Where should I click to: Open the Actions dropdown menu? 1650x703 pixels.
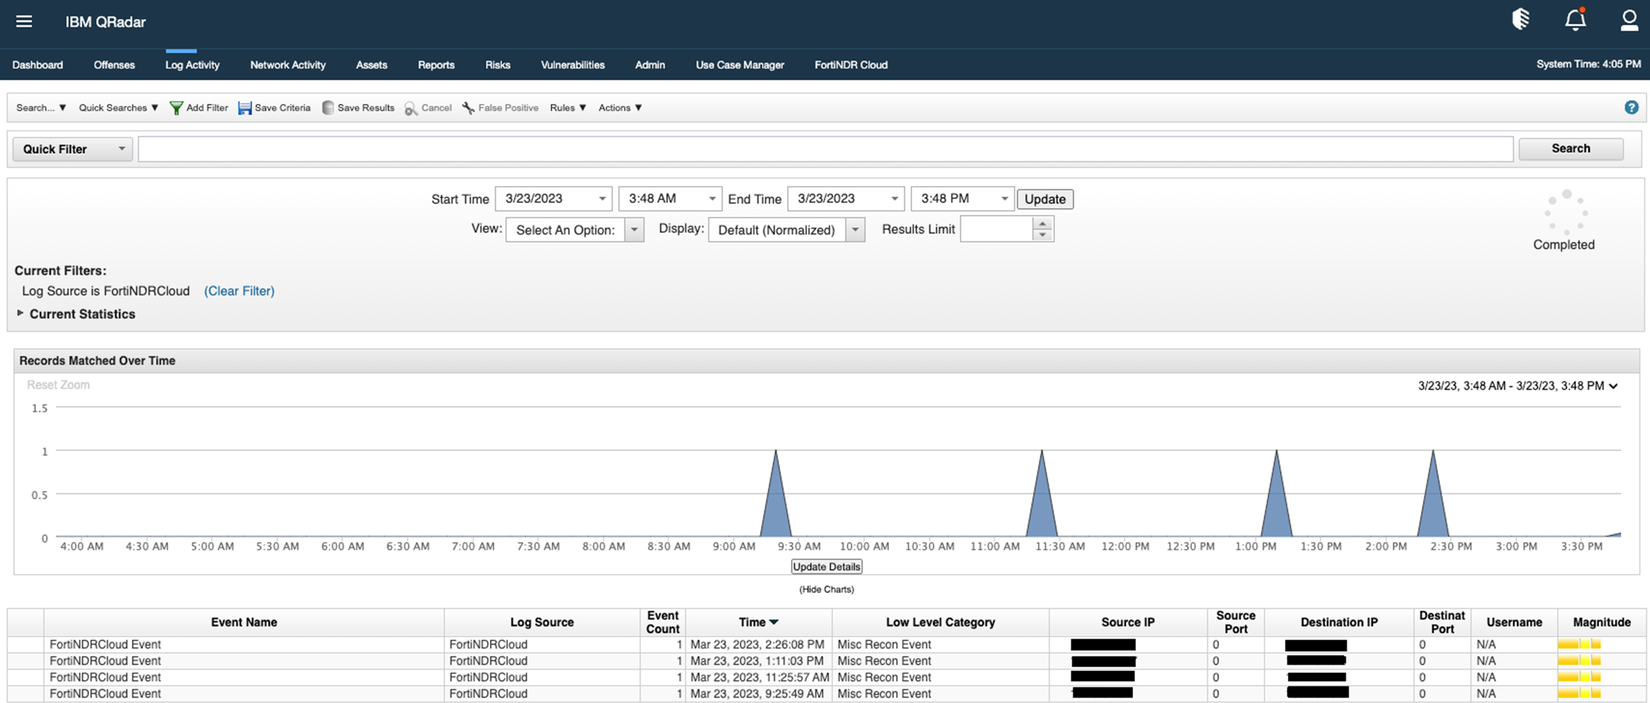pos(620,108)
